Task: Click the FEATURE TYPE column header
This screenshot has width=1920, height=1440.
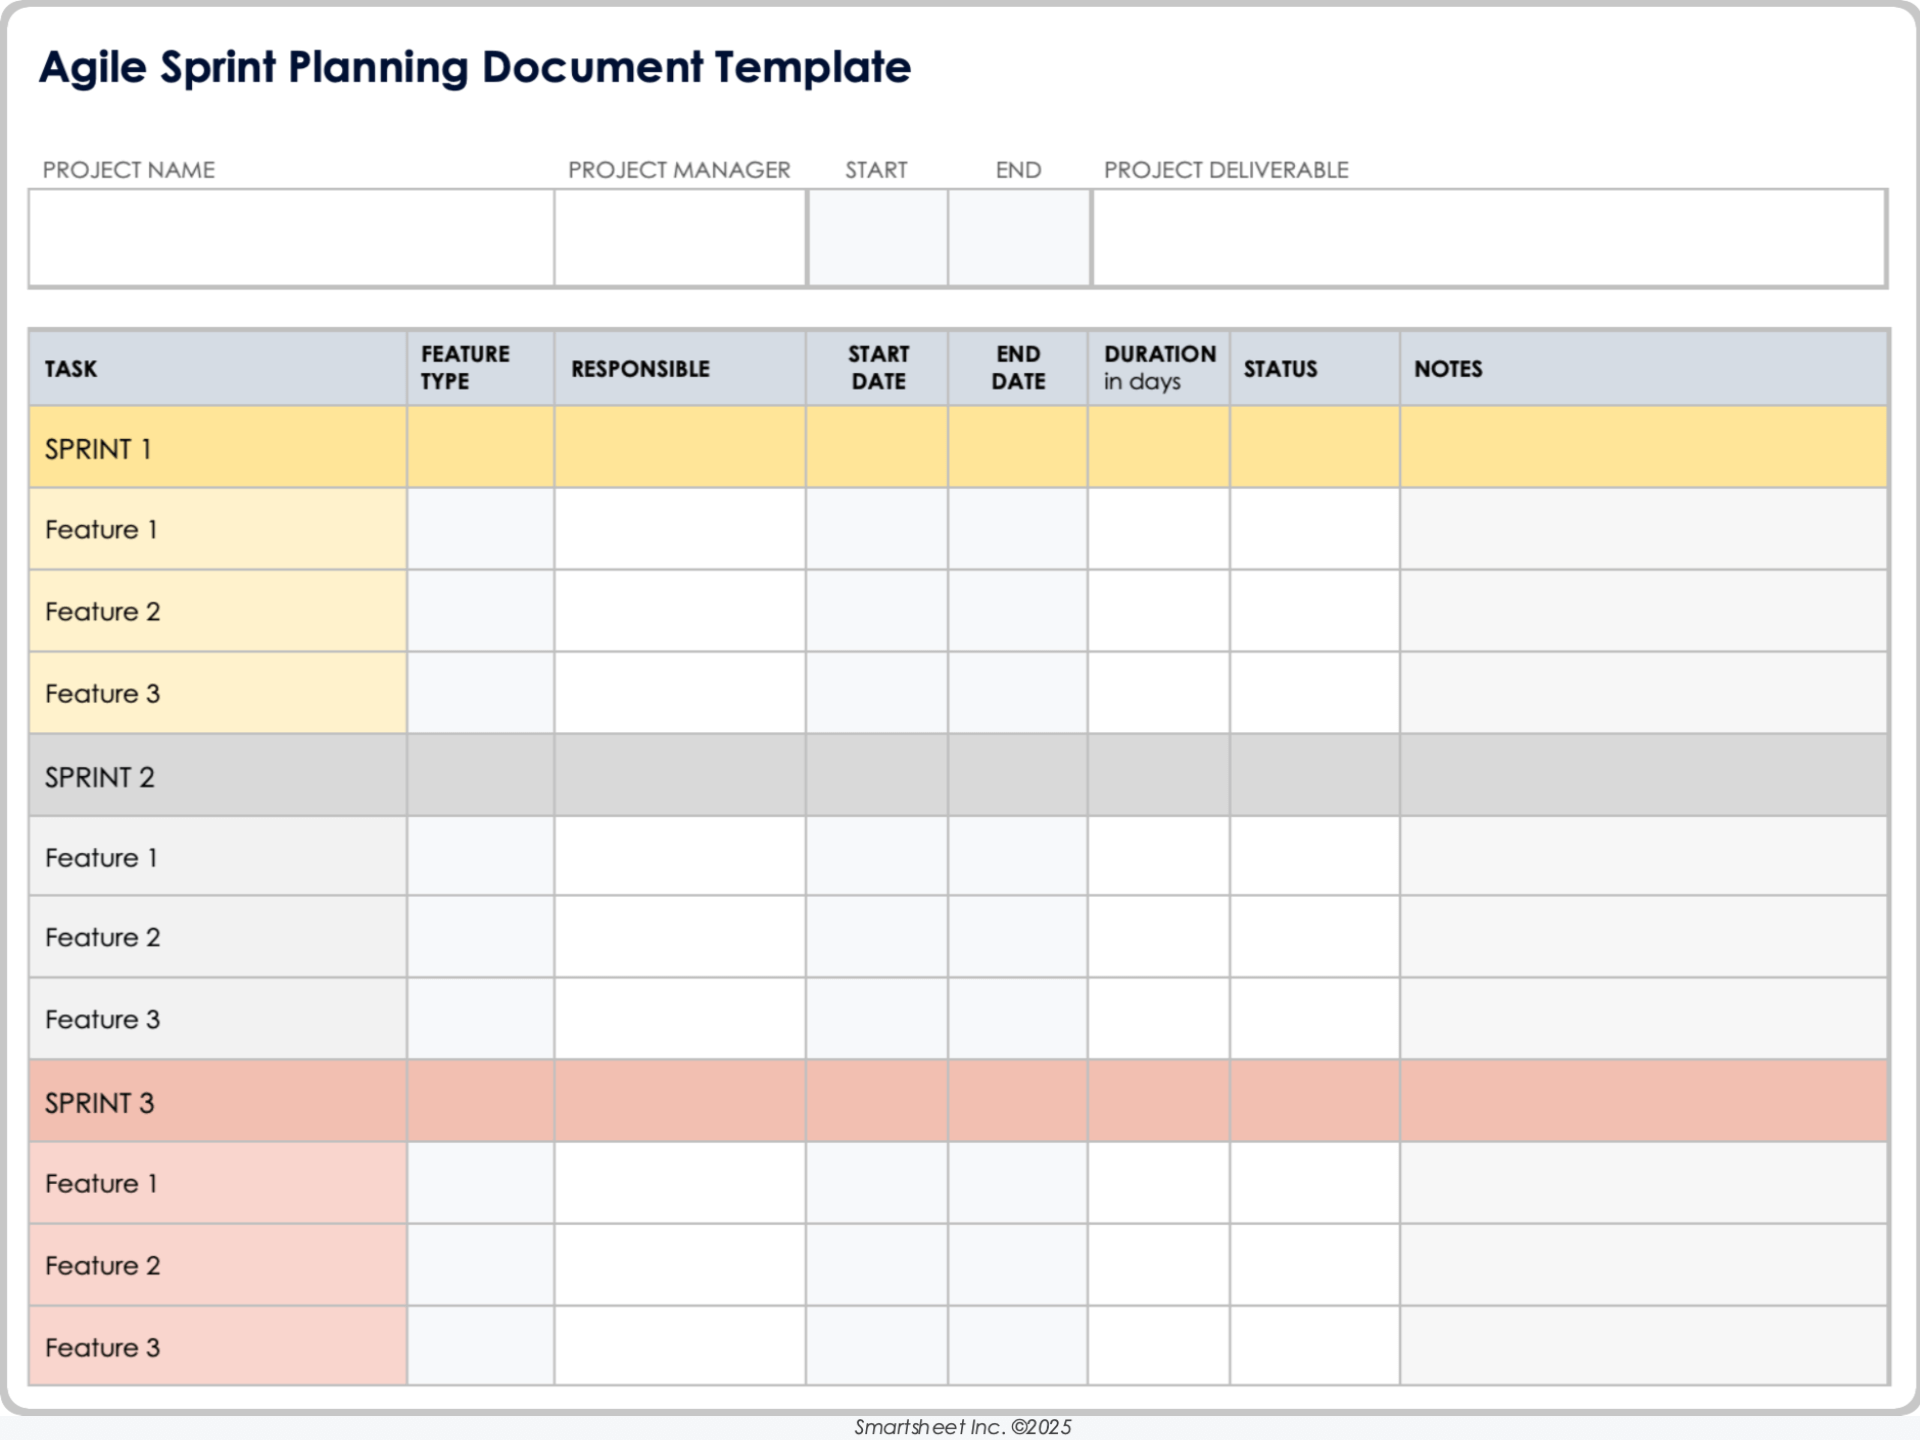Action: [x=465, y=368]
